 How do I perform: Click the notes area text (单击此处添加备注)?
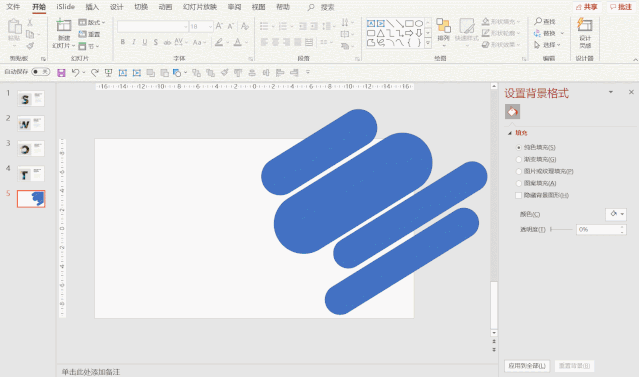coord(91,372)
